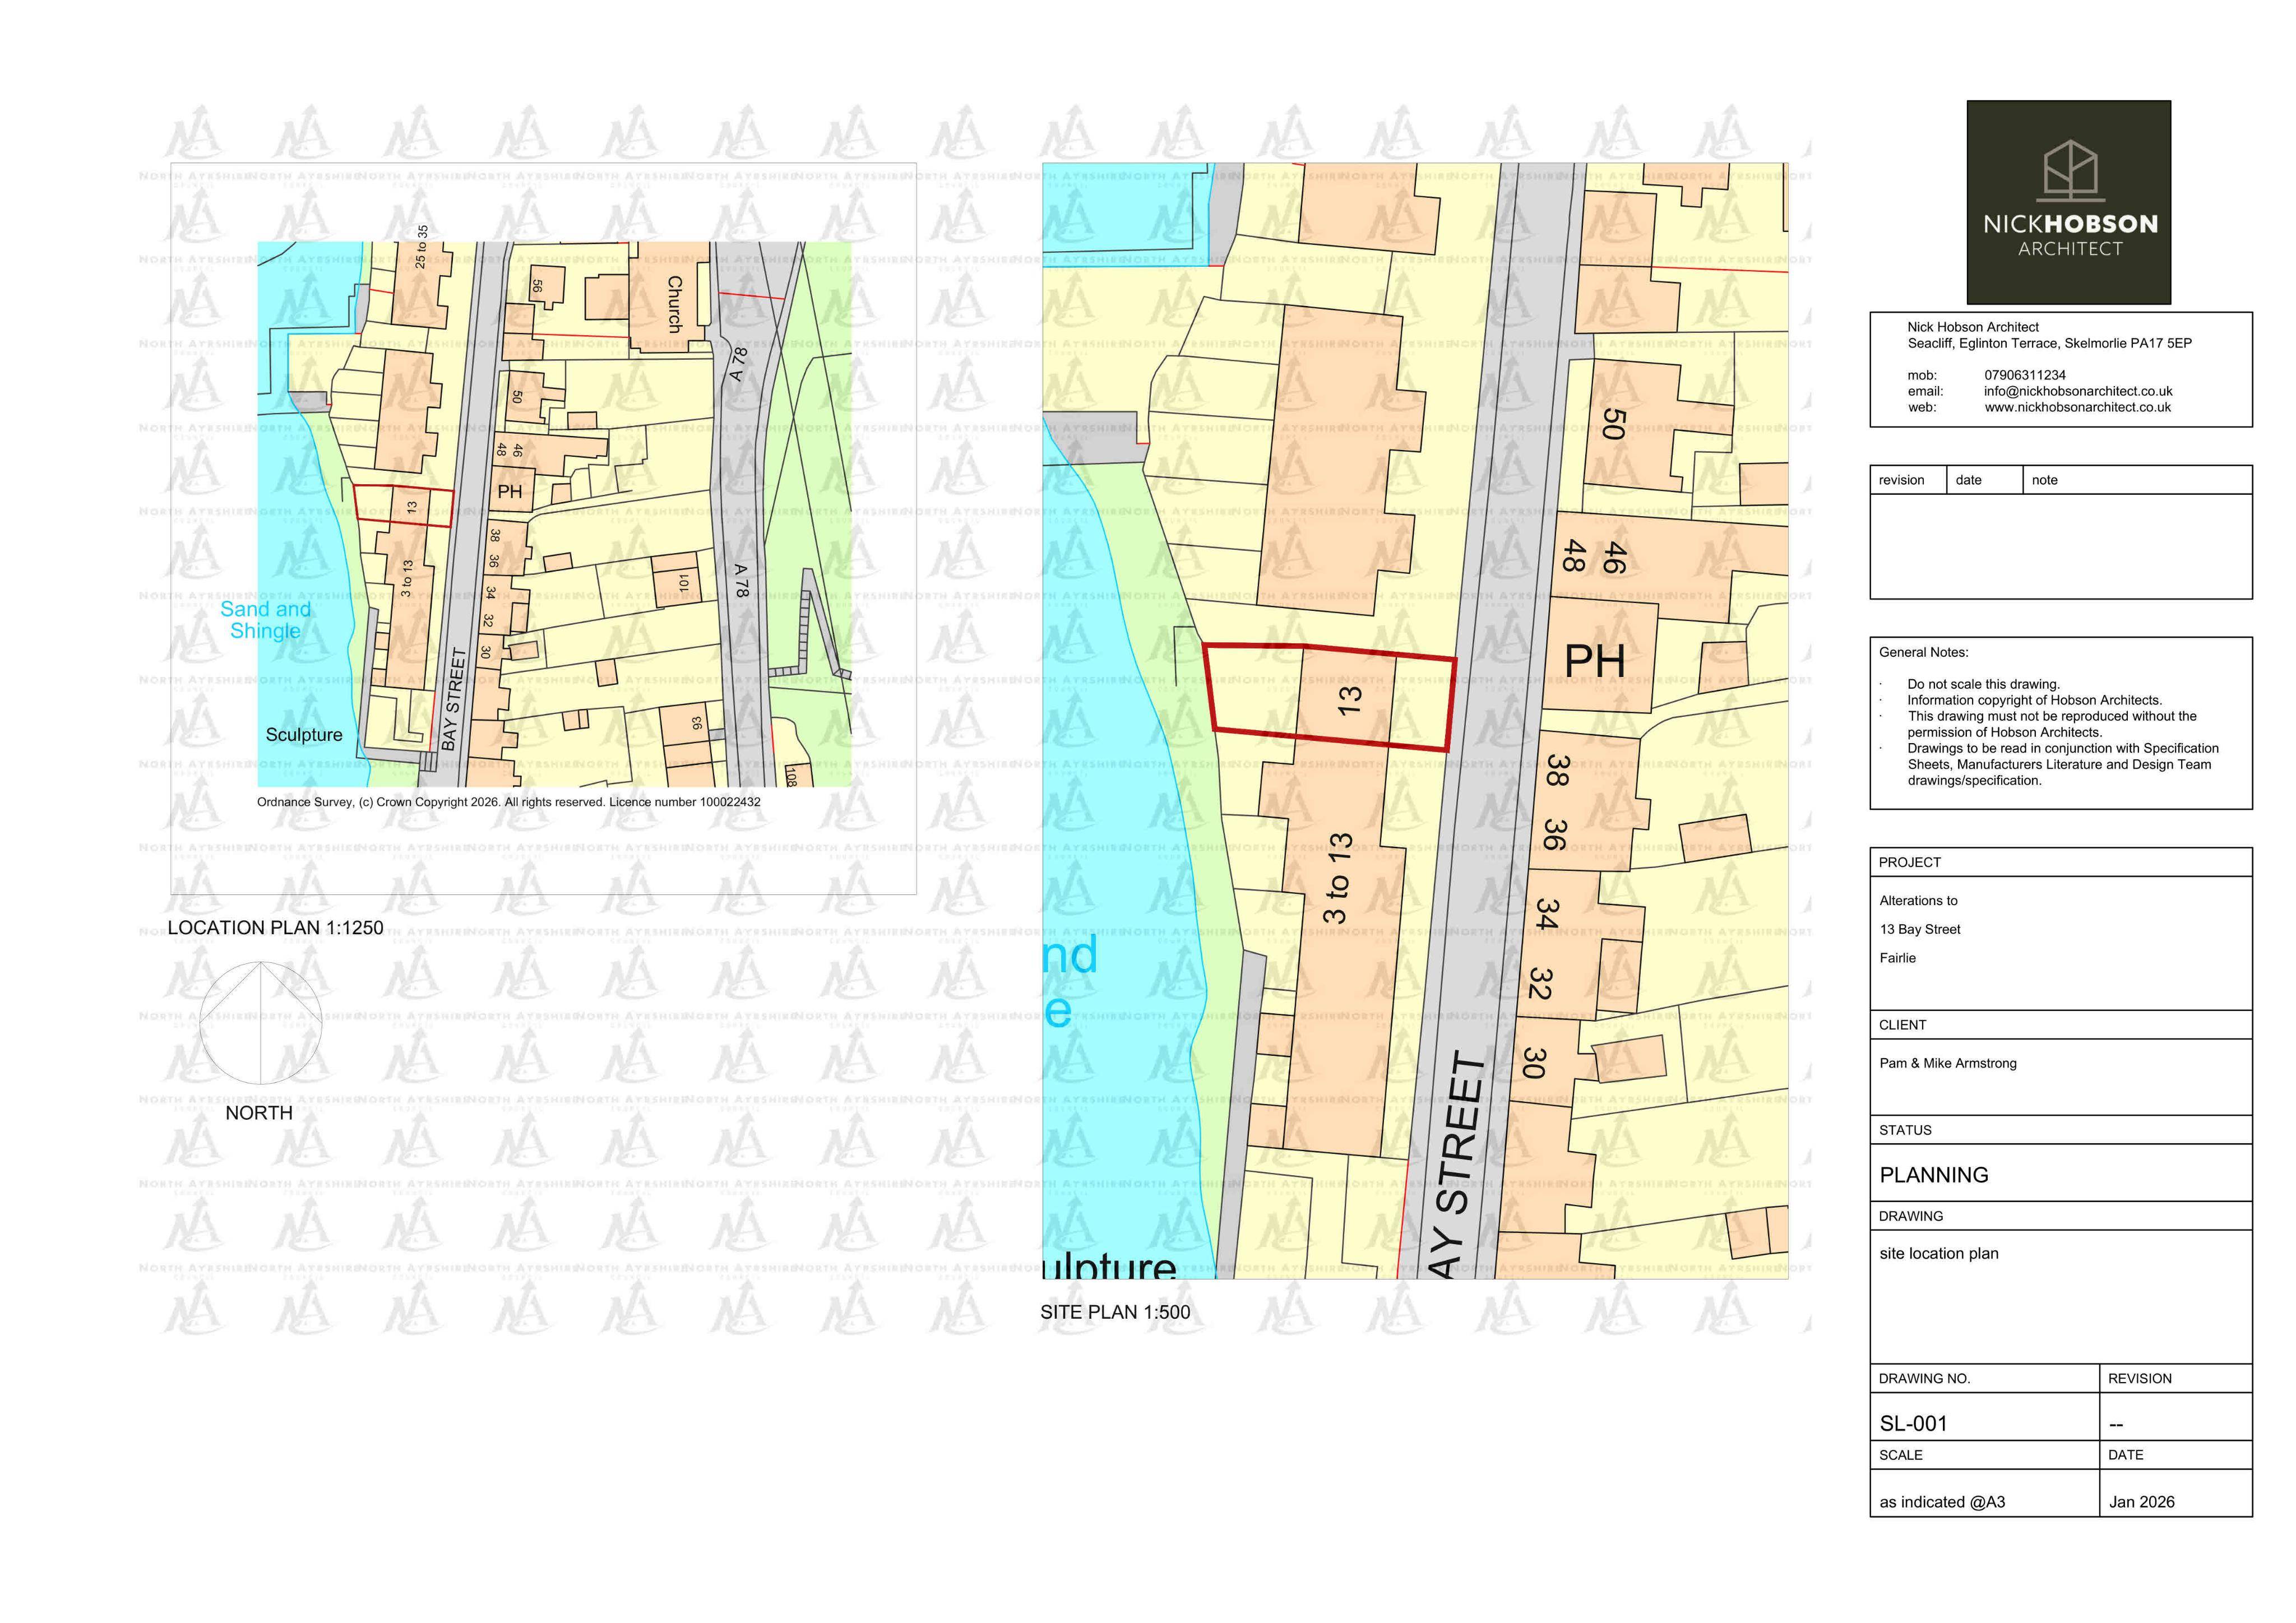Viewport: 2296px width, 1623px height.
Task: Click building number '93' on location plan
Action: [697, 723]
